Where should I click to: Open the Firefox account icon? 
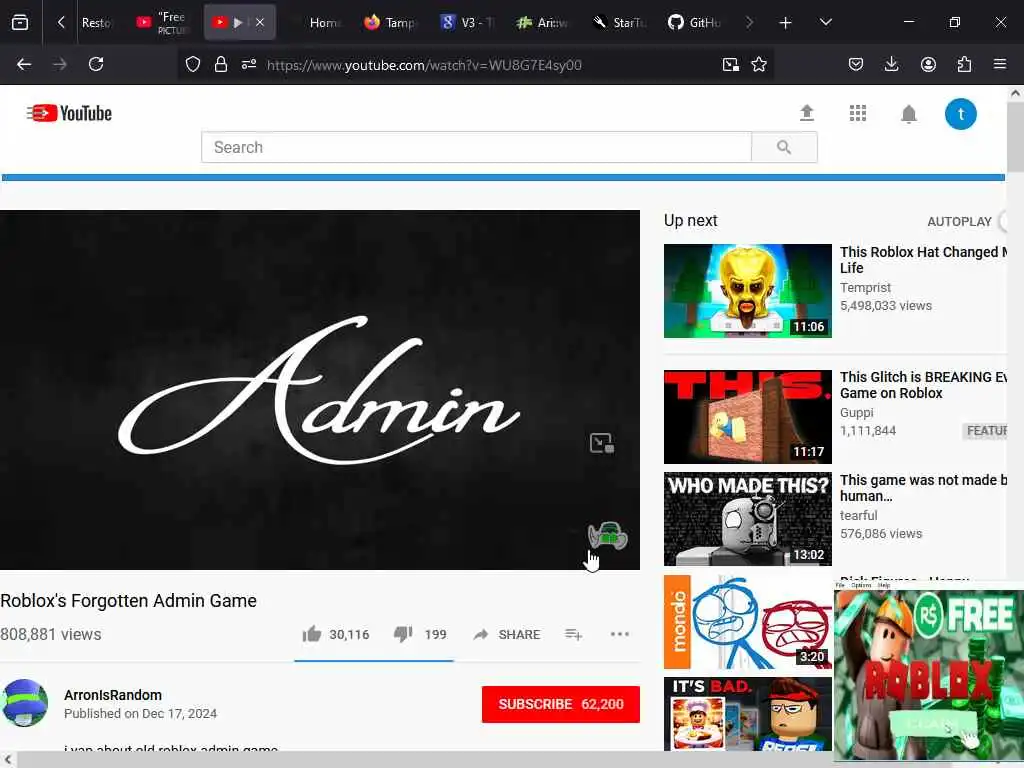pos(928,64)
